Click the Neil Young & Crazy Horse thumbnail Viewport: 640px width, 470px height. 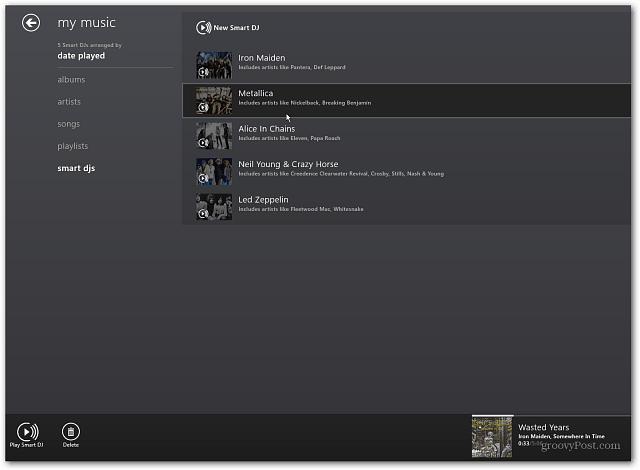214,172
